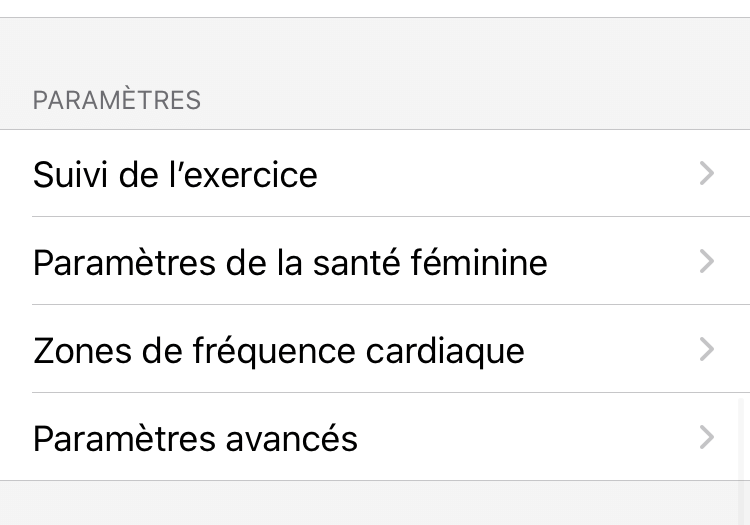Image resolution: width=750 pixels, height=525 pixels.
Task: Open the Suivi de l'exercice settings
Action: [175, 175]
